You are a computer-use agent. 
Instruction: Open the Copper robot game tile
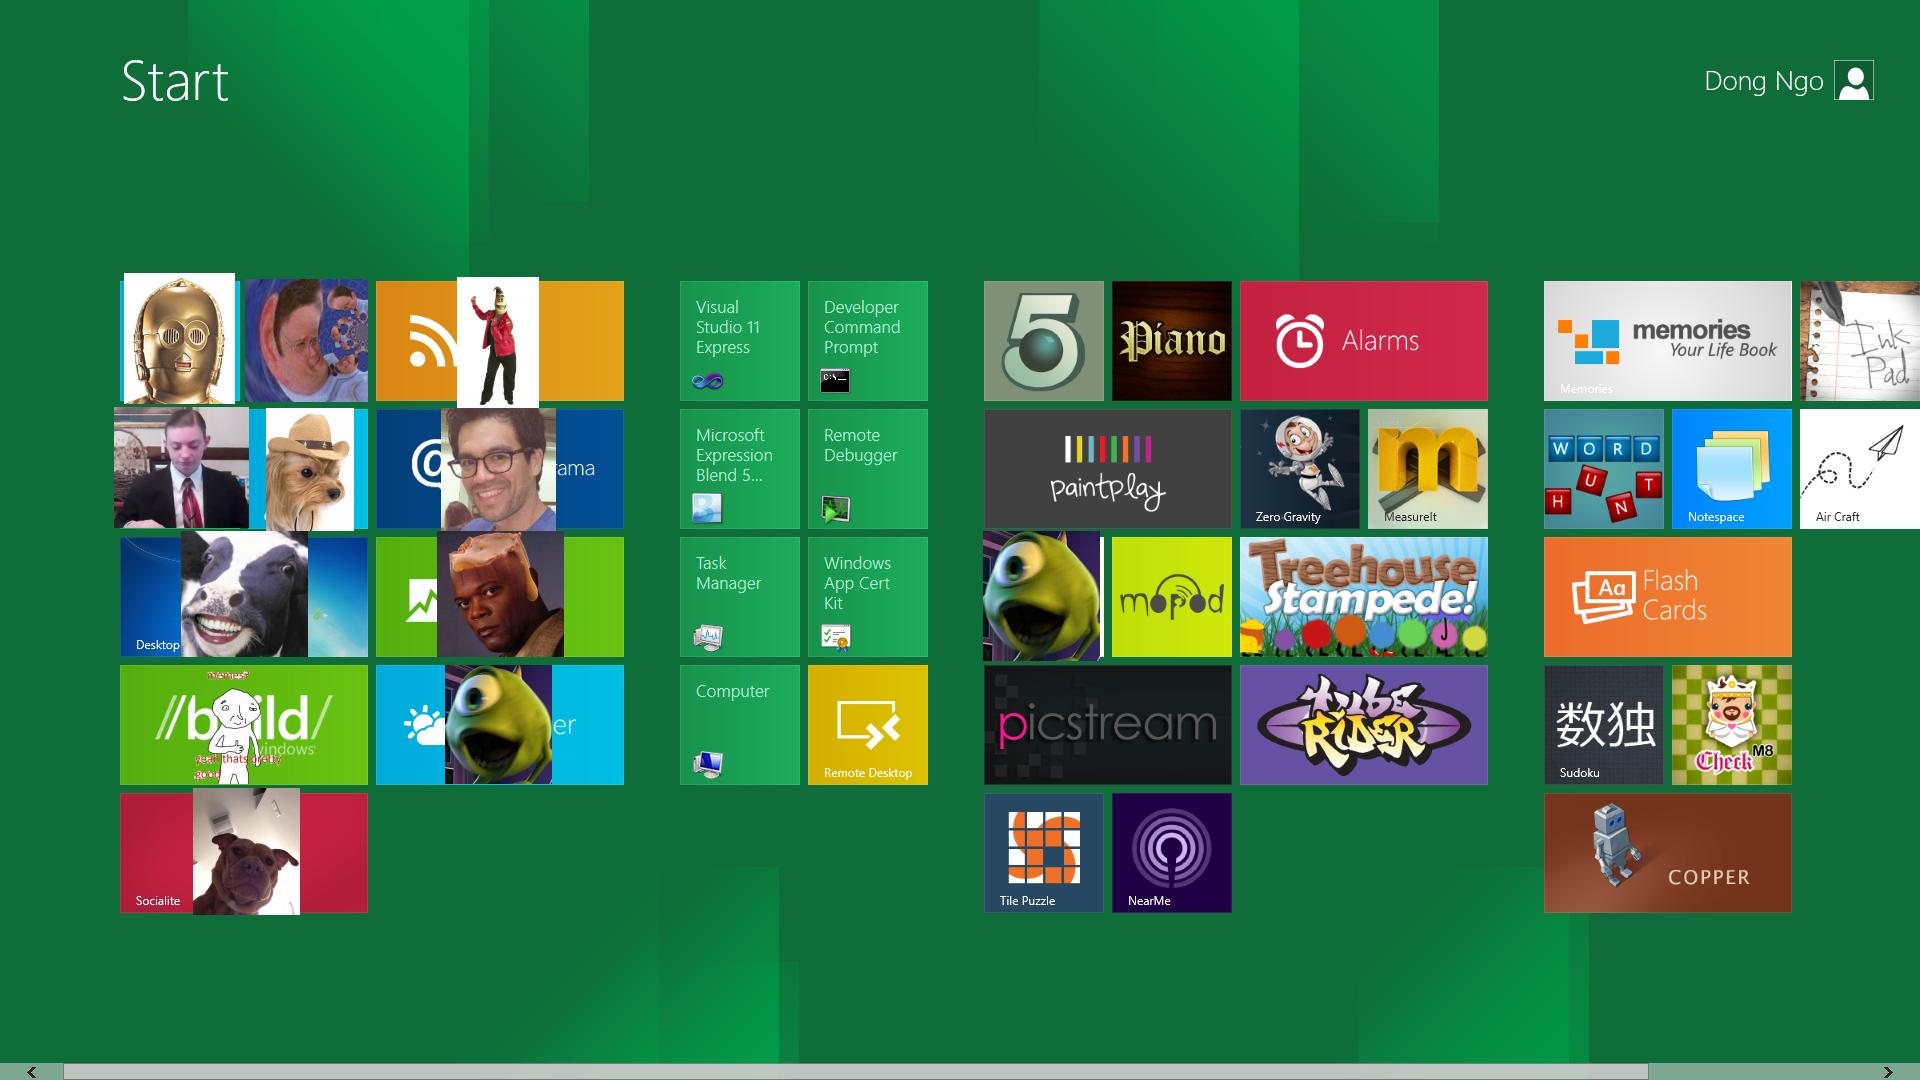click(x=1667, y=853)
